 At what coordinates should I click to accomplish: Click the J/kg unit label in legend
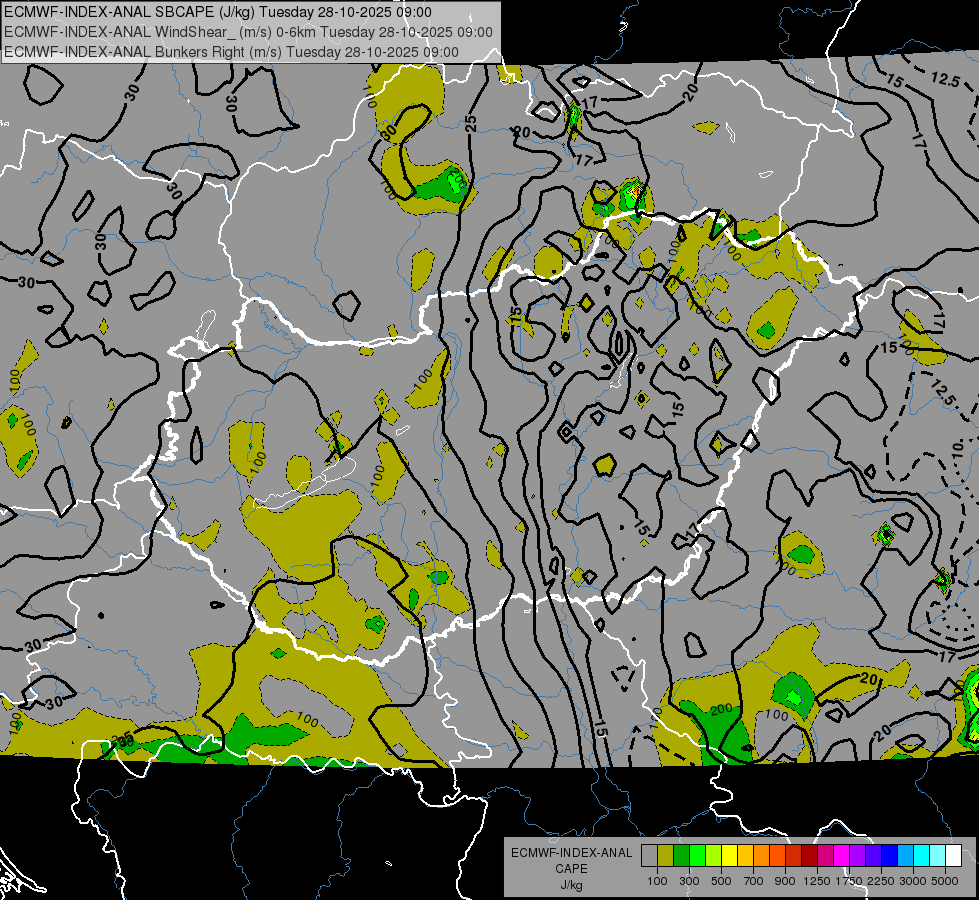tap(571, 885)
